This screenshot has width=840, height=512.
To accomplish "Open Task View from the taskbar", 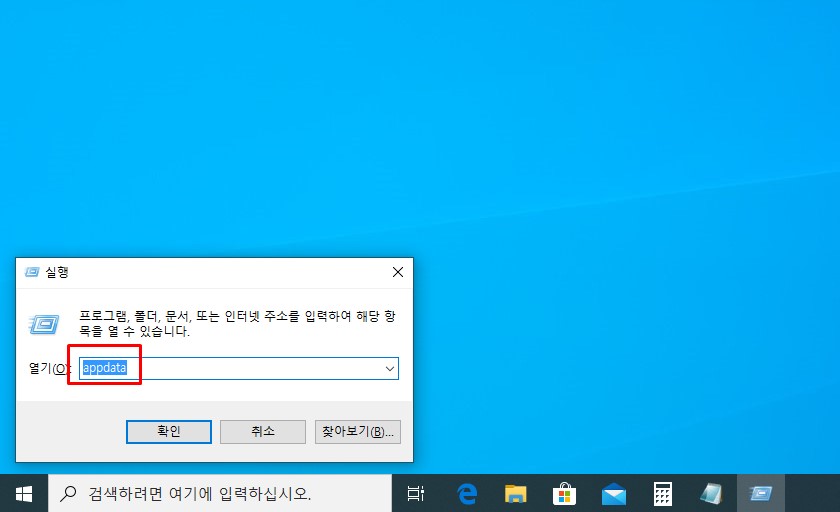I will click(416, 493).
